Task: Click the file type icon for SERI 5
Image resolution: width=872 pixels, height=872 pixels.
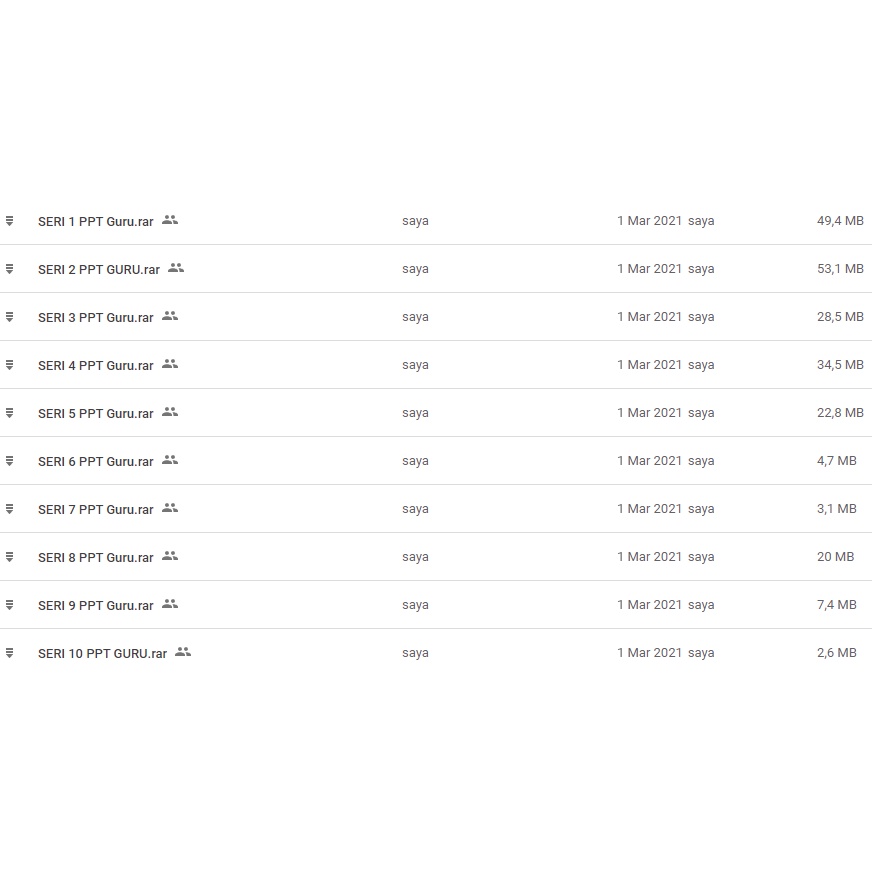Action: coord(10,413)
